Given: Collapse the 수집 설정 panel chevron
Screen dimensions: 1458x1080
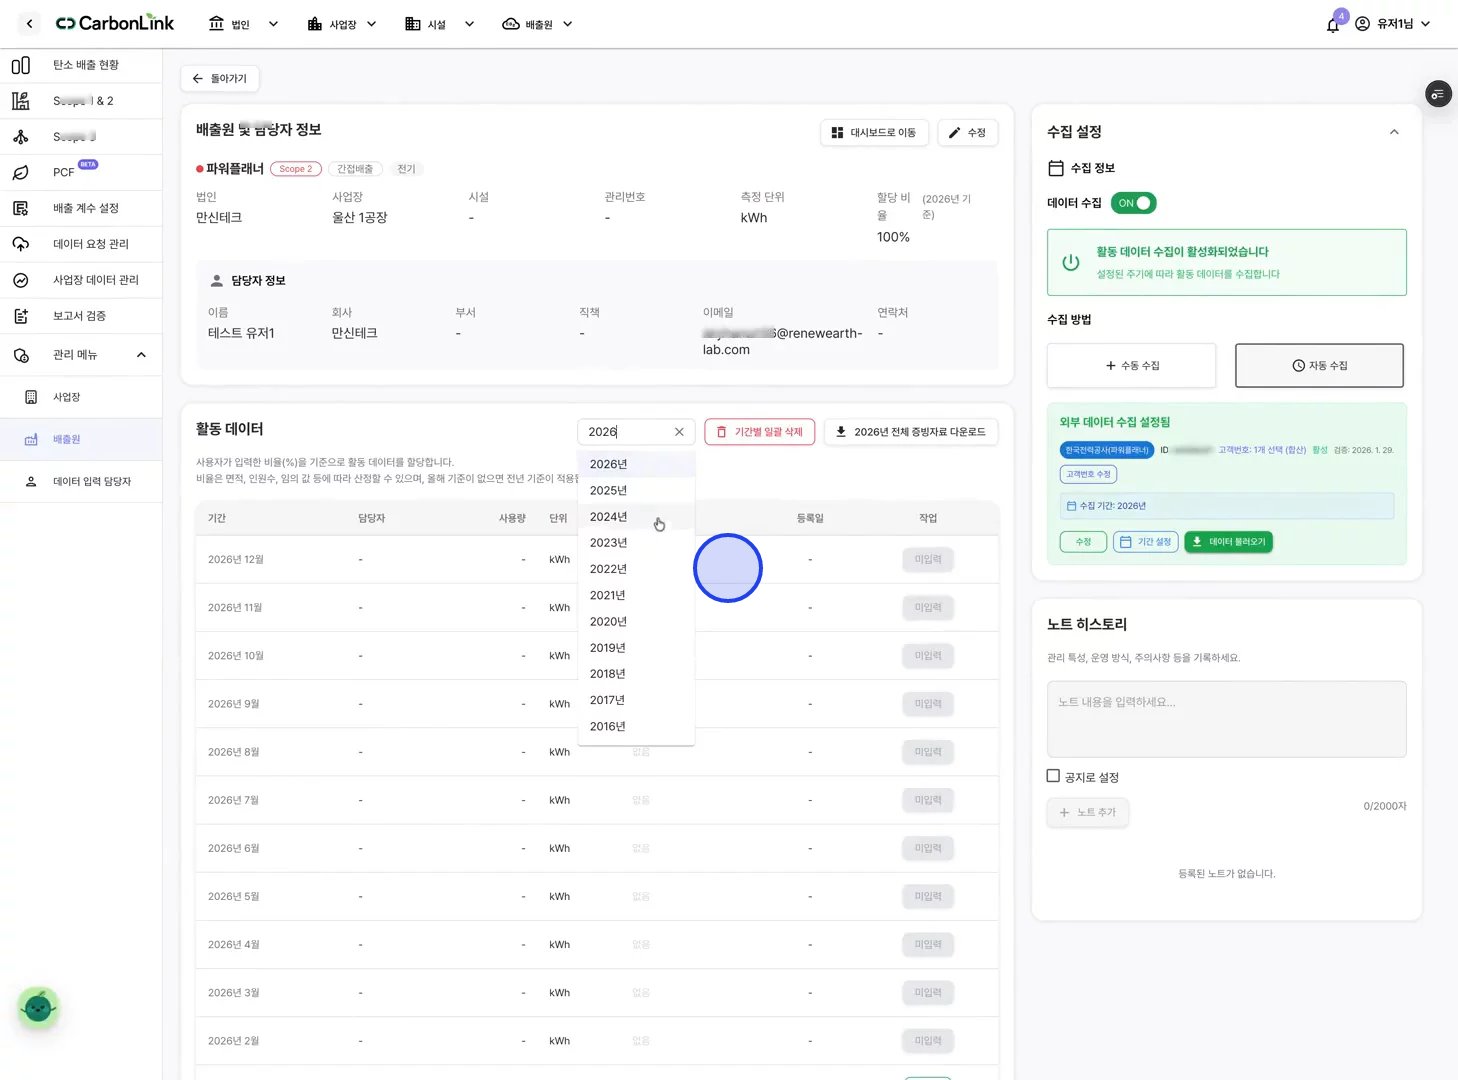Looking at the screenshot, I should click(x=1394, y=132).
